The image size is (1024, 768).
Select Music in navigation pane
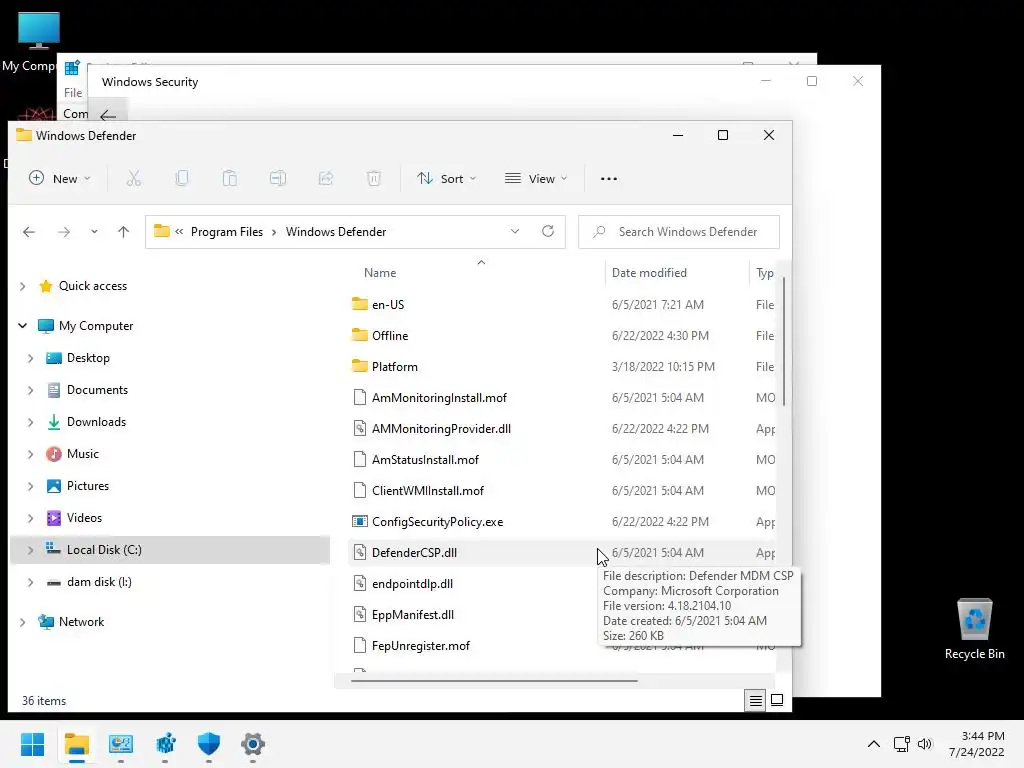tap(82, 454)
